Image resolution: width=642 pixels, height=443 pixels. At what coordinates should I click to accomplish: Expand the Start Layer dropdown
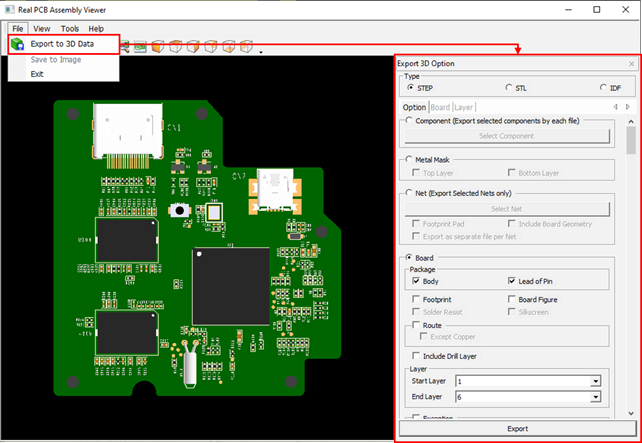595,381
